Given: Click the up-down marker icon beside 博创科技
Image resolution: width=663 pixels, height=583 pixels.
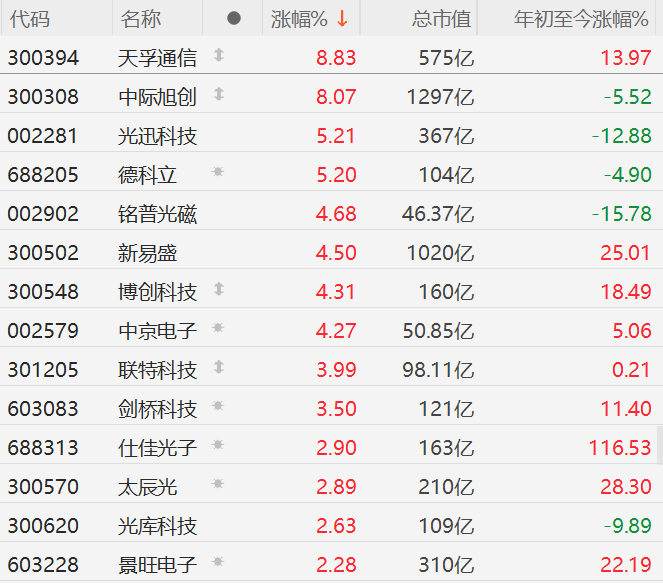Looking at the screenshot, I should point(219,289).
